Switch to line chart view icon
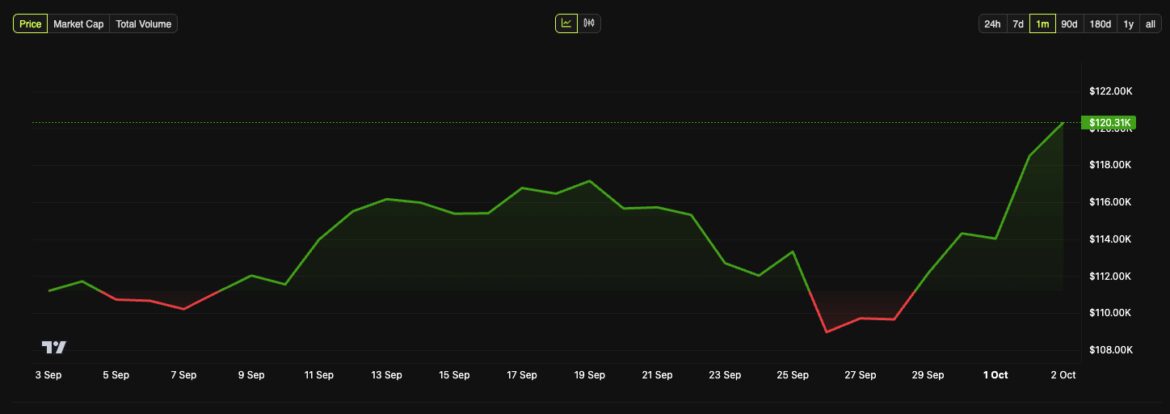 [x=567, y=23]
